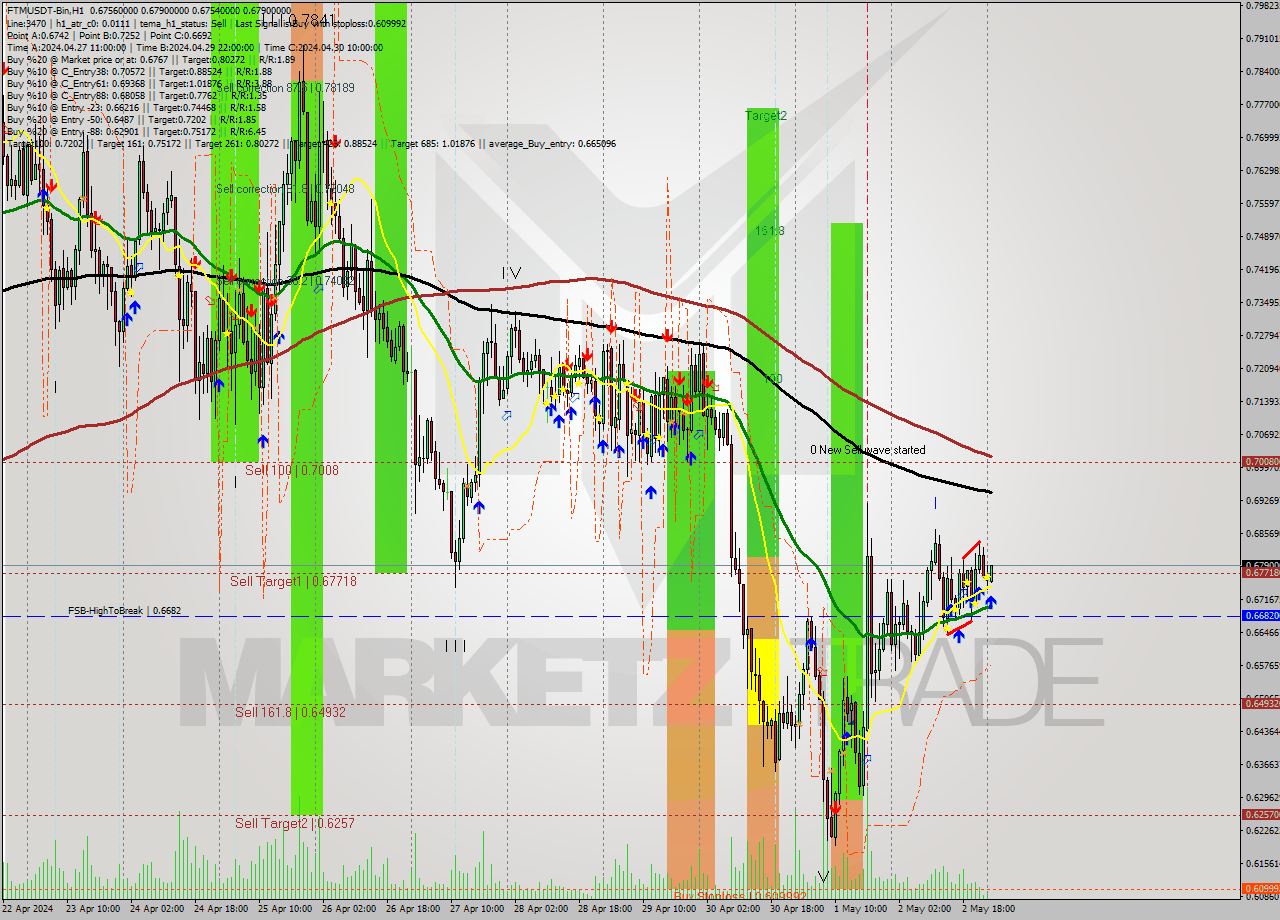Click the red 0.70080 price tag on the axis
Image resolution: width=1280 pixels, height=920 pixels.
[x=1261, y=462]
